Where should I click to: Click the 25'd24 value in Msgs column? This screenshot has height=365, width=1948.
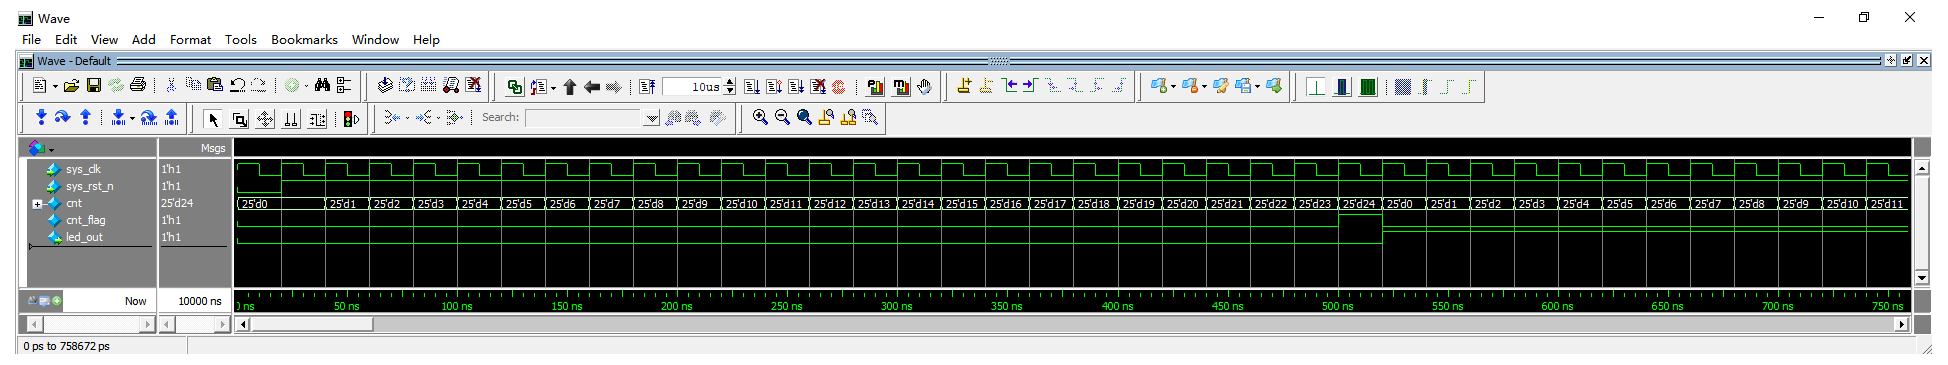coord(177,203)
